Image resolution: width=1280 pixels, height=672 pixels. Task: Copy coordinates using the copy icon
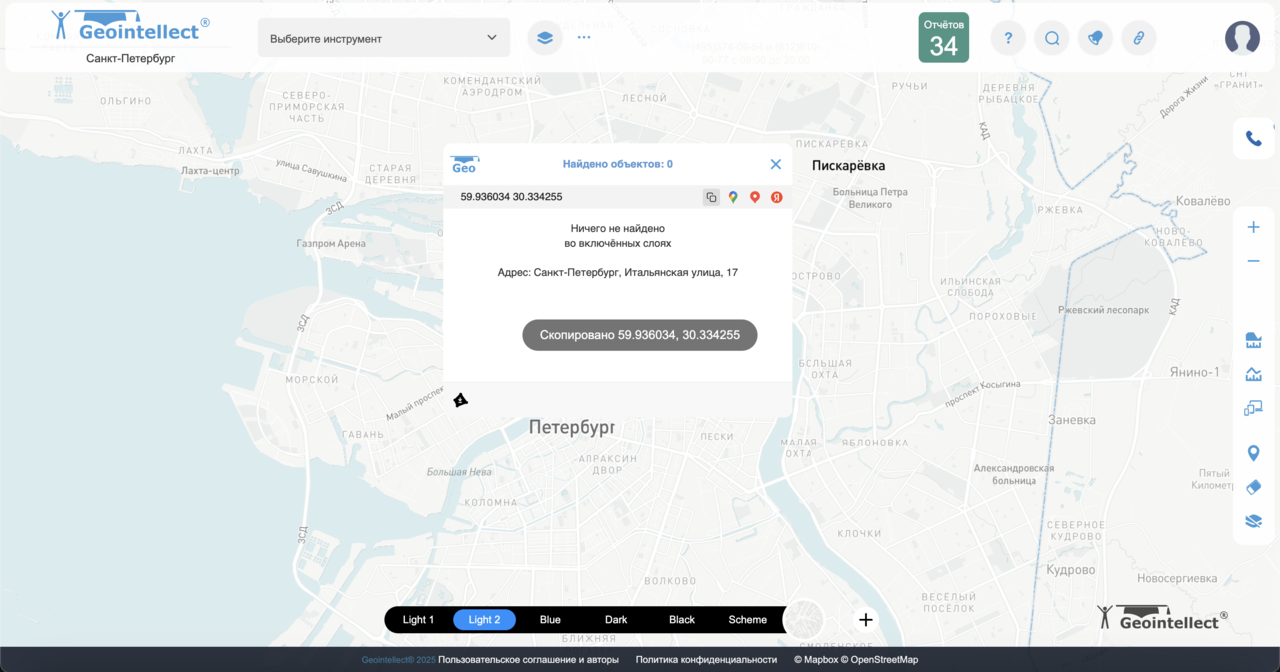tap(711, 197)
